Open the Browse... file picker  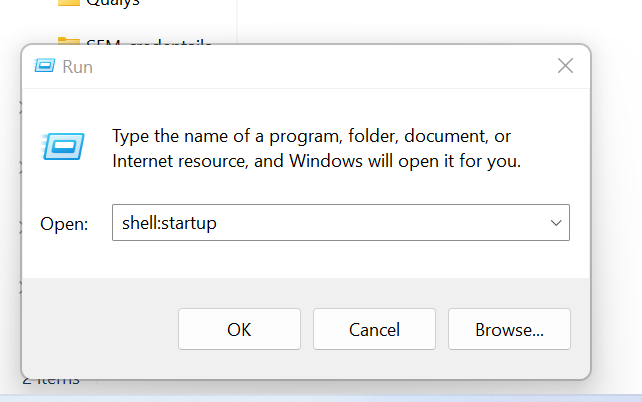(509, 329)
